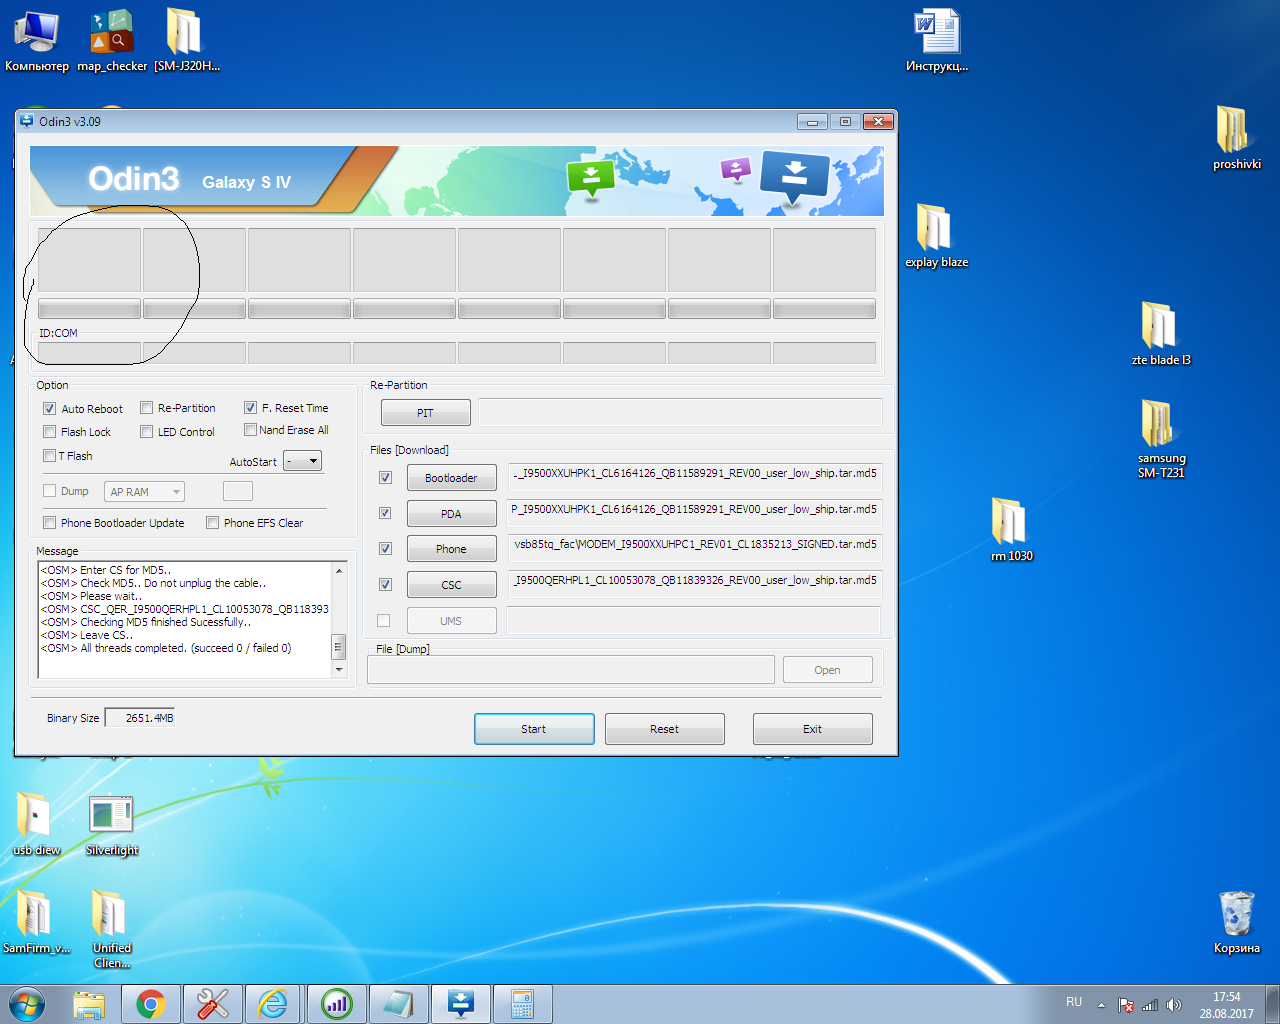Image resolution: width=1280 pixels, height=1024 pixels.
Task: Open the proshivki desktop folder
Action: tap(1235, 136)
